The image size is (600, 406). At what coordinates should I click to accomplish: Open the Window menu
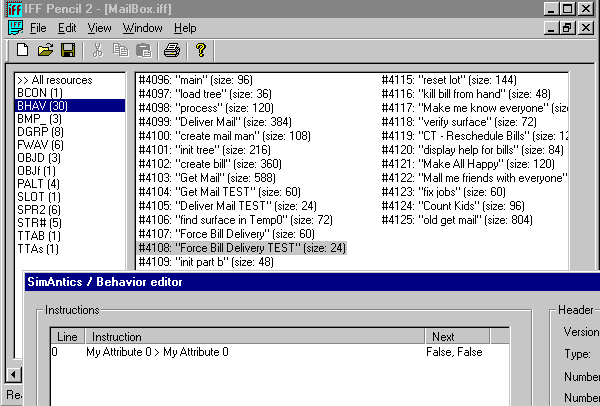142,28
